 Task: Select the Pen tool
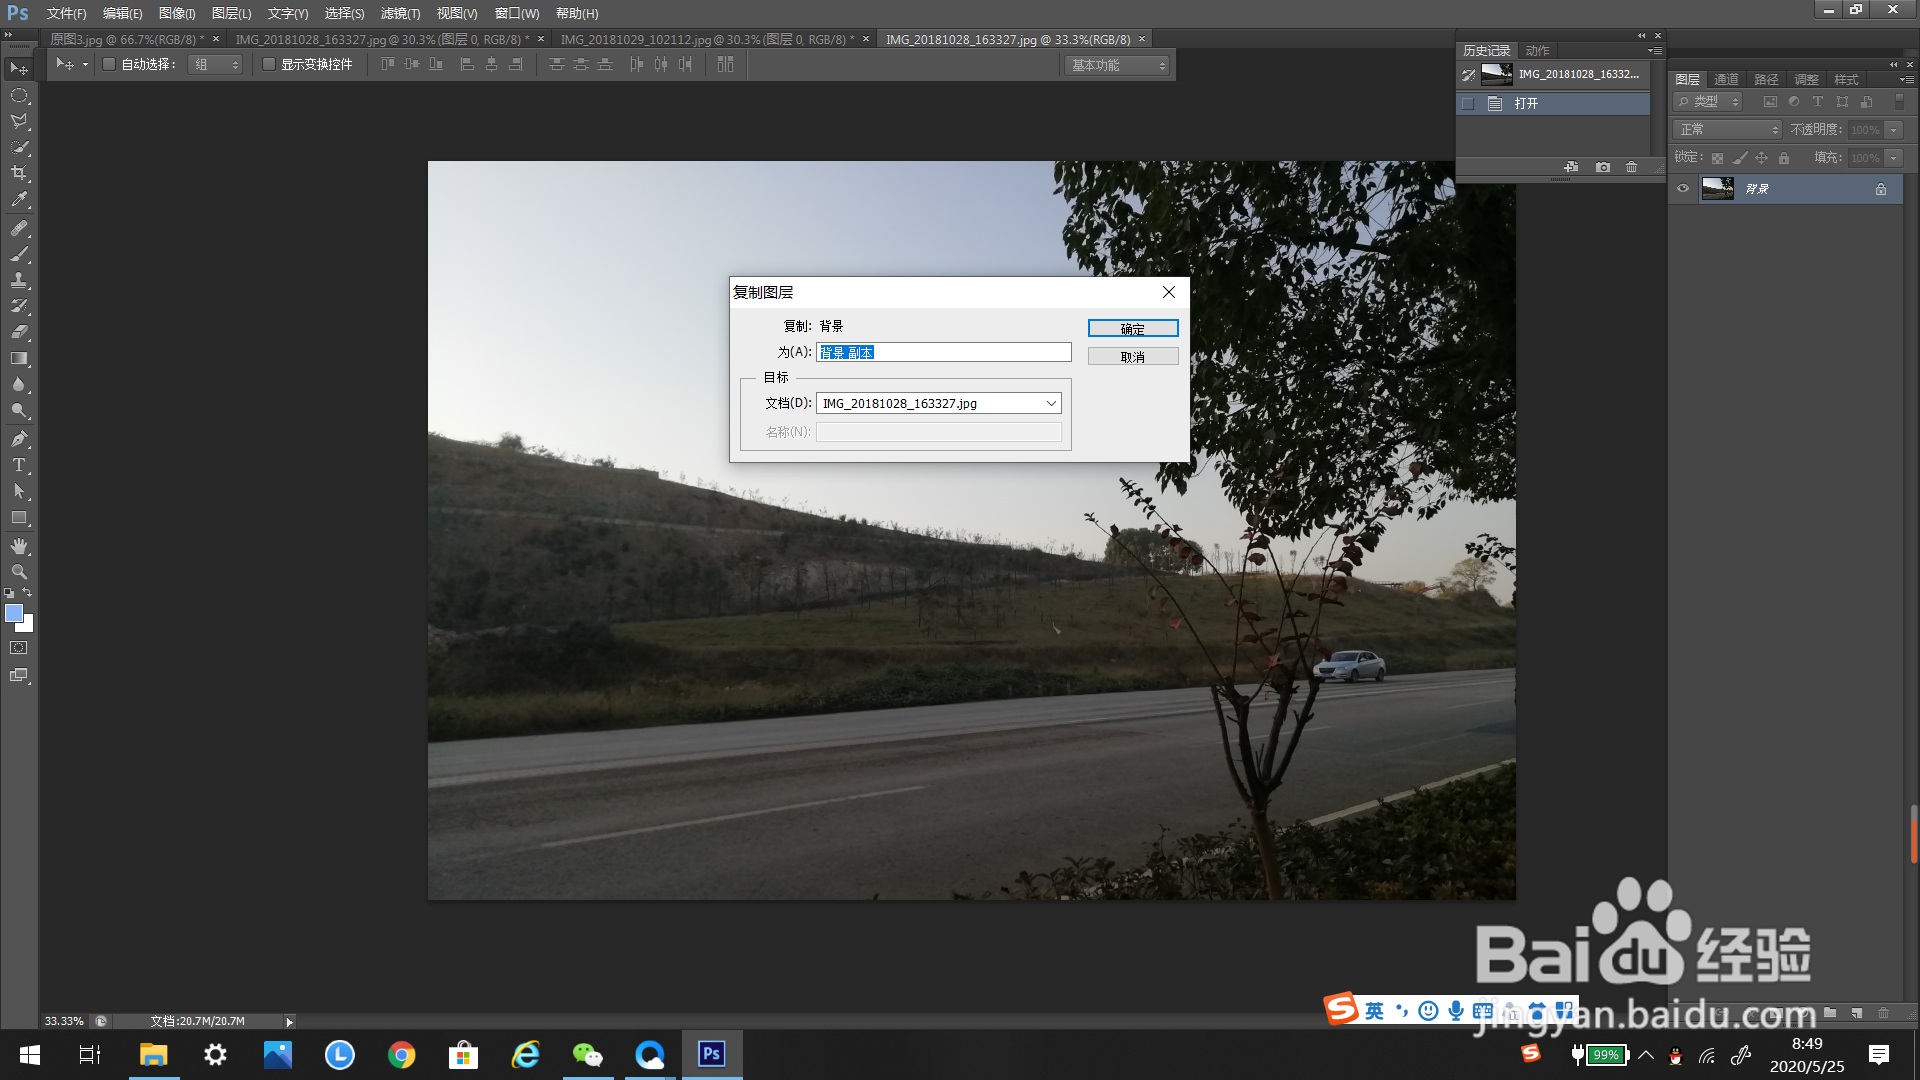[19, 438]
